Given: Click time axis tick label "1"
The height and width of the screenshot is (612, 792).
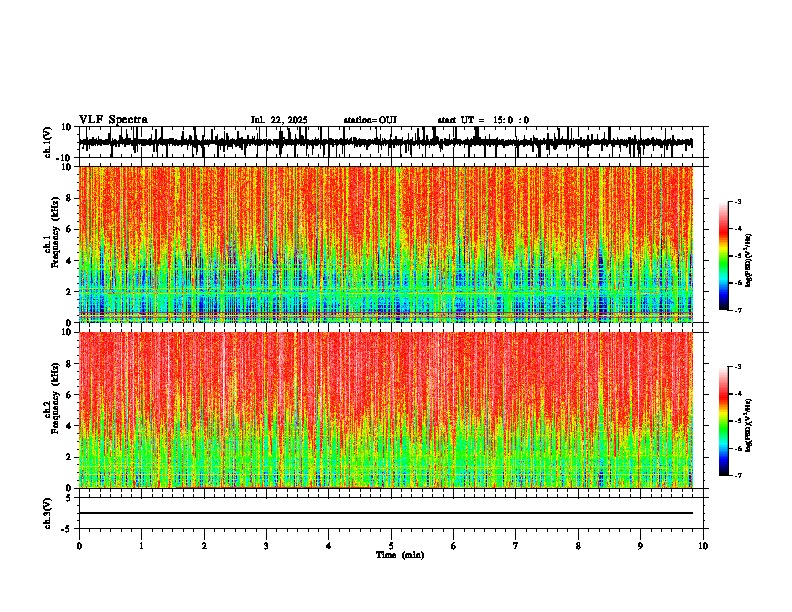Looking at the screenshot, I should click(x=141, y=546).
